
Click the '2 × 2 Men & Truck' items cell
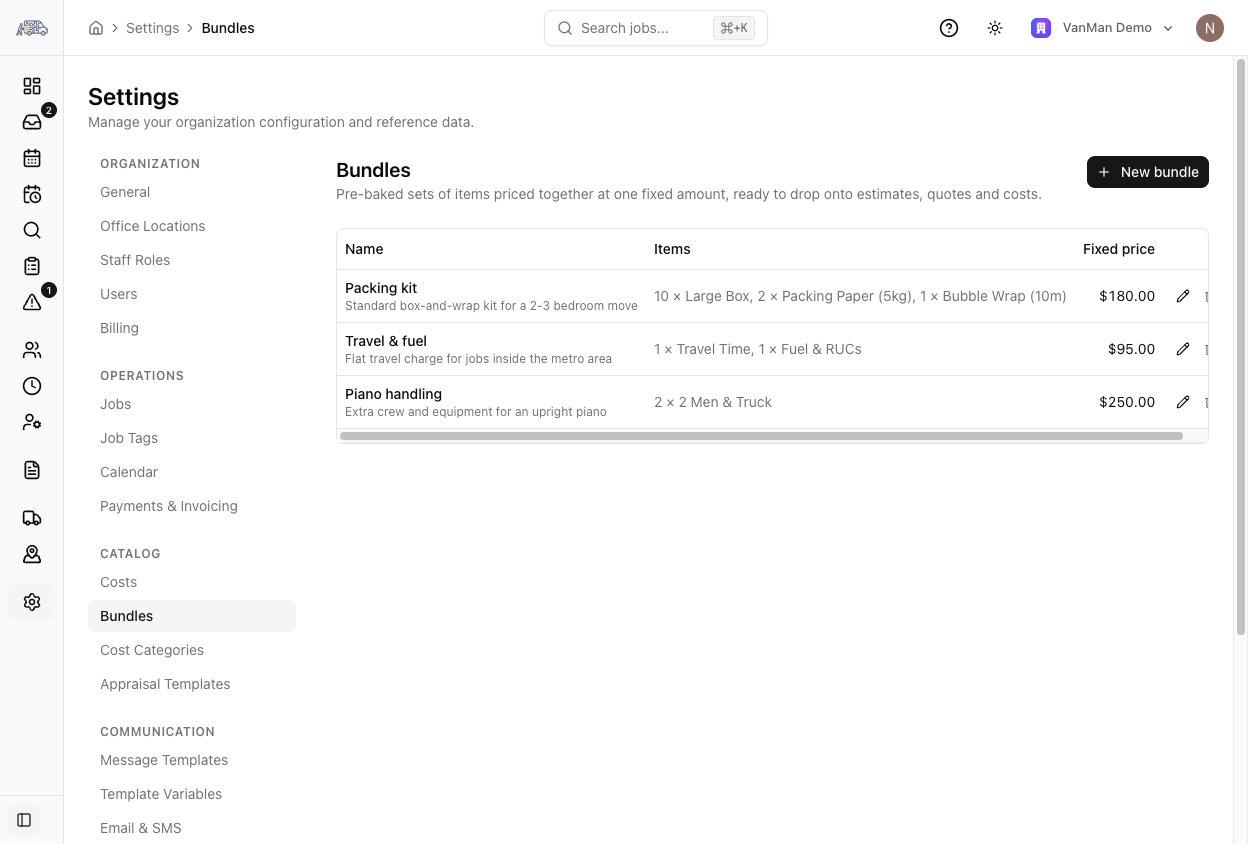click(713, 402)
